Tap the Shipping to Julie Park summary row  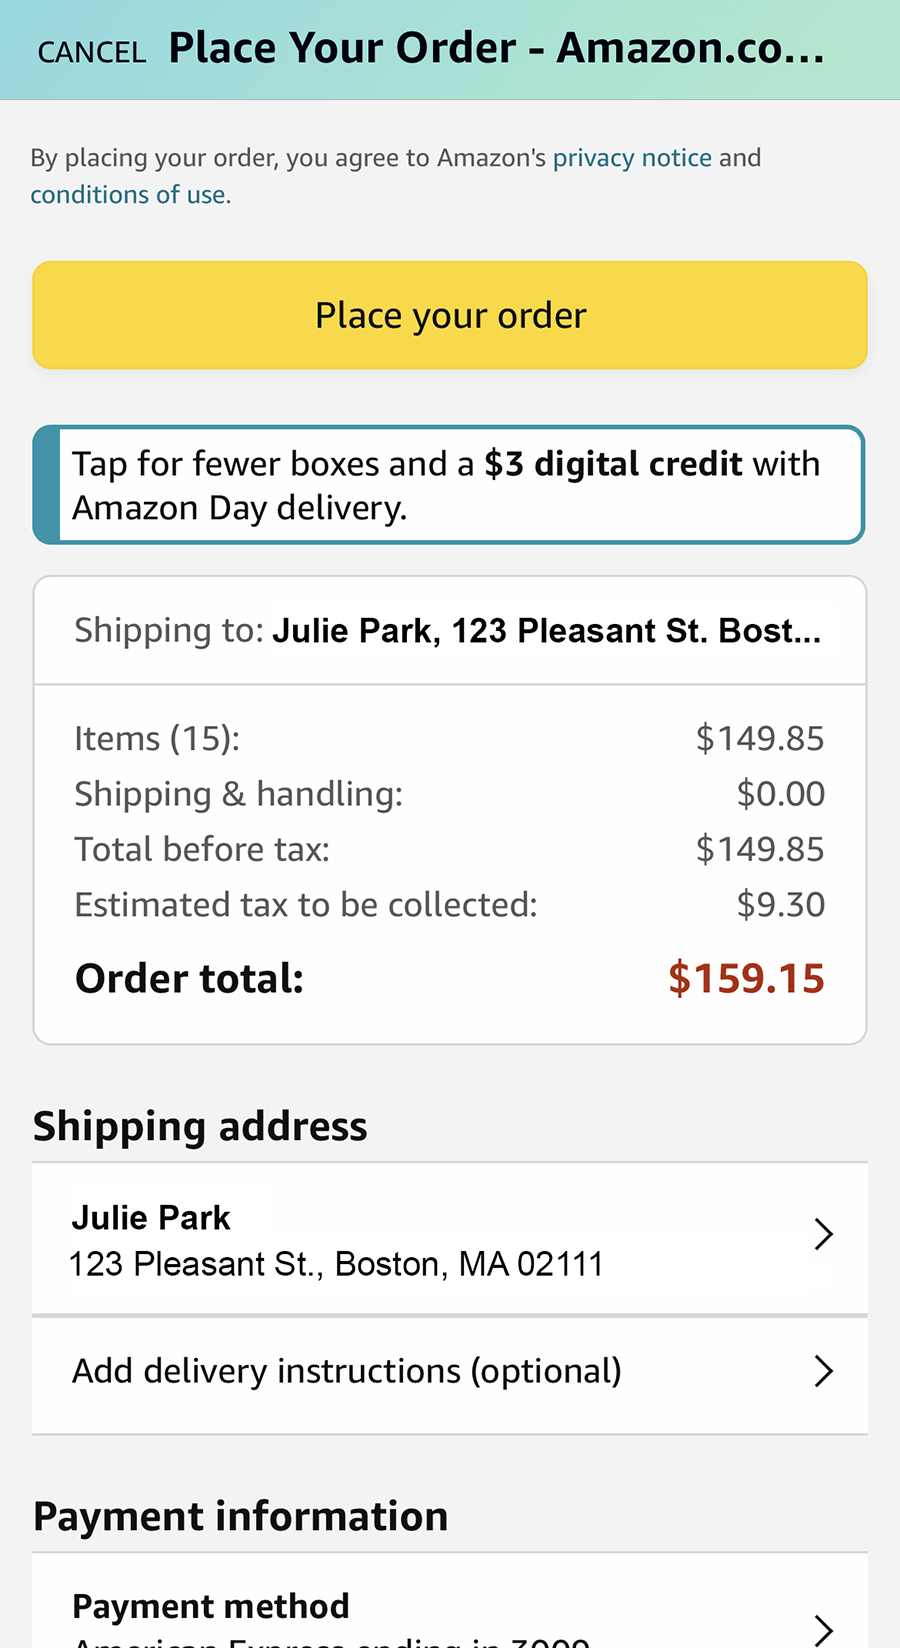coord(448,631)
